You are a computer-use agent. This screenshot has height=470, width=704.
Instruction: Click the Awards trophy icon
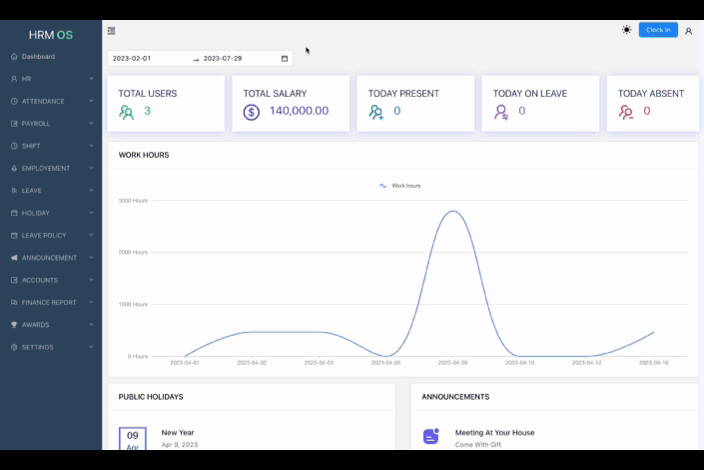[x=14, y=325]
